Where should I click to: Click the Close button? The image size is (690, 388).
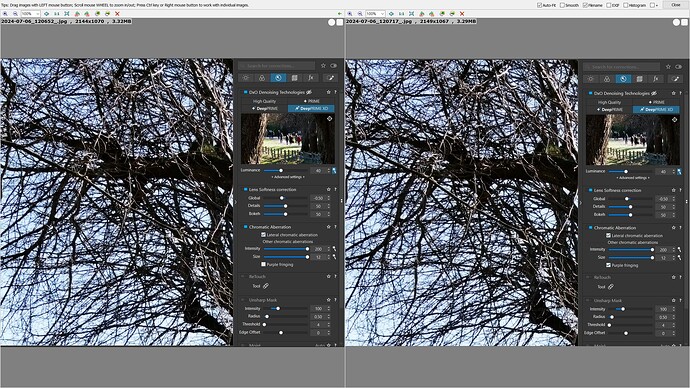pyautogui.click(x=675, y=4)
